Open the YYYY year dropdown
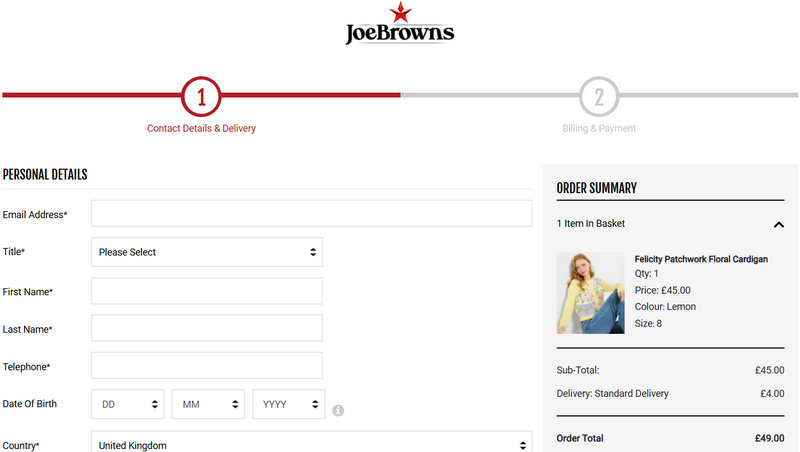The width and height of the screenshot is (800, 452). (x=289, y=404)
